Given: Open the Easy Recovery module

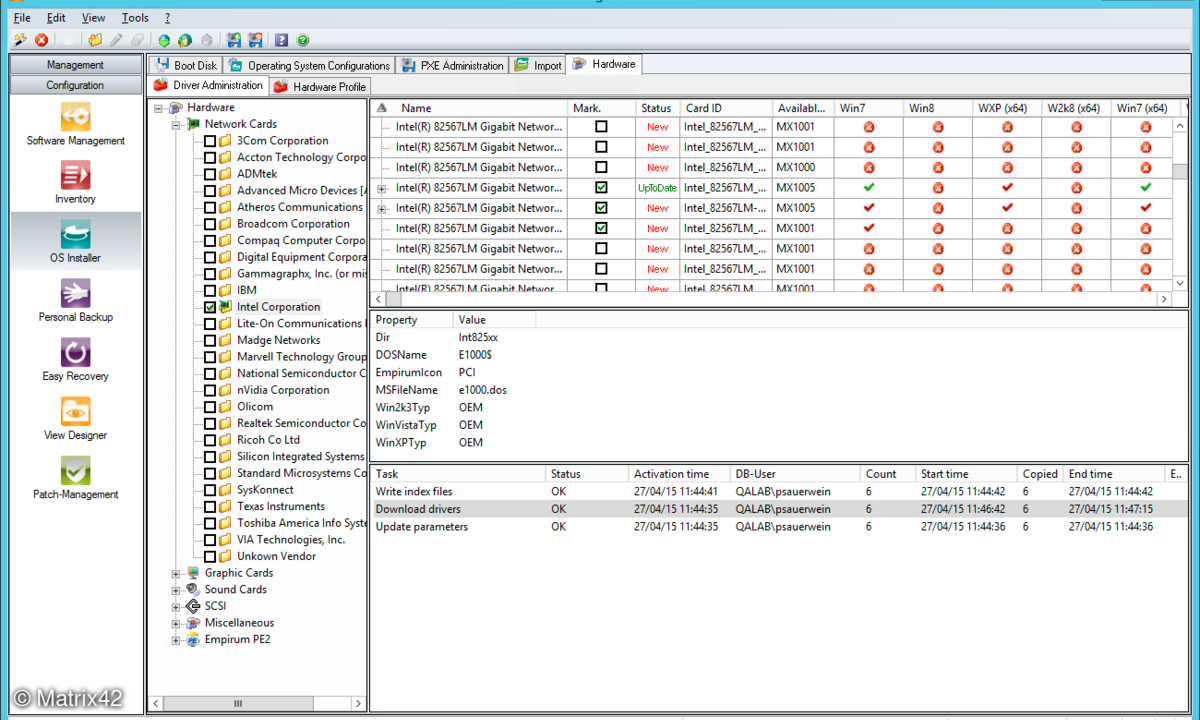Looking at the screenshot, I should pos(76,360).
